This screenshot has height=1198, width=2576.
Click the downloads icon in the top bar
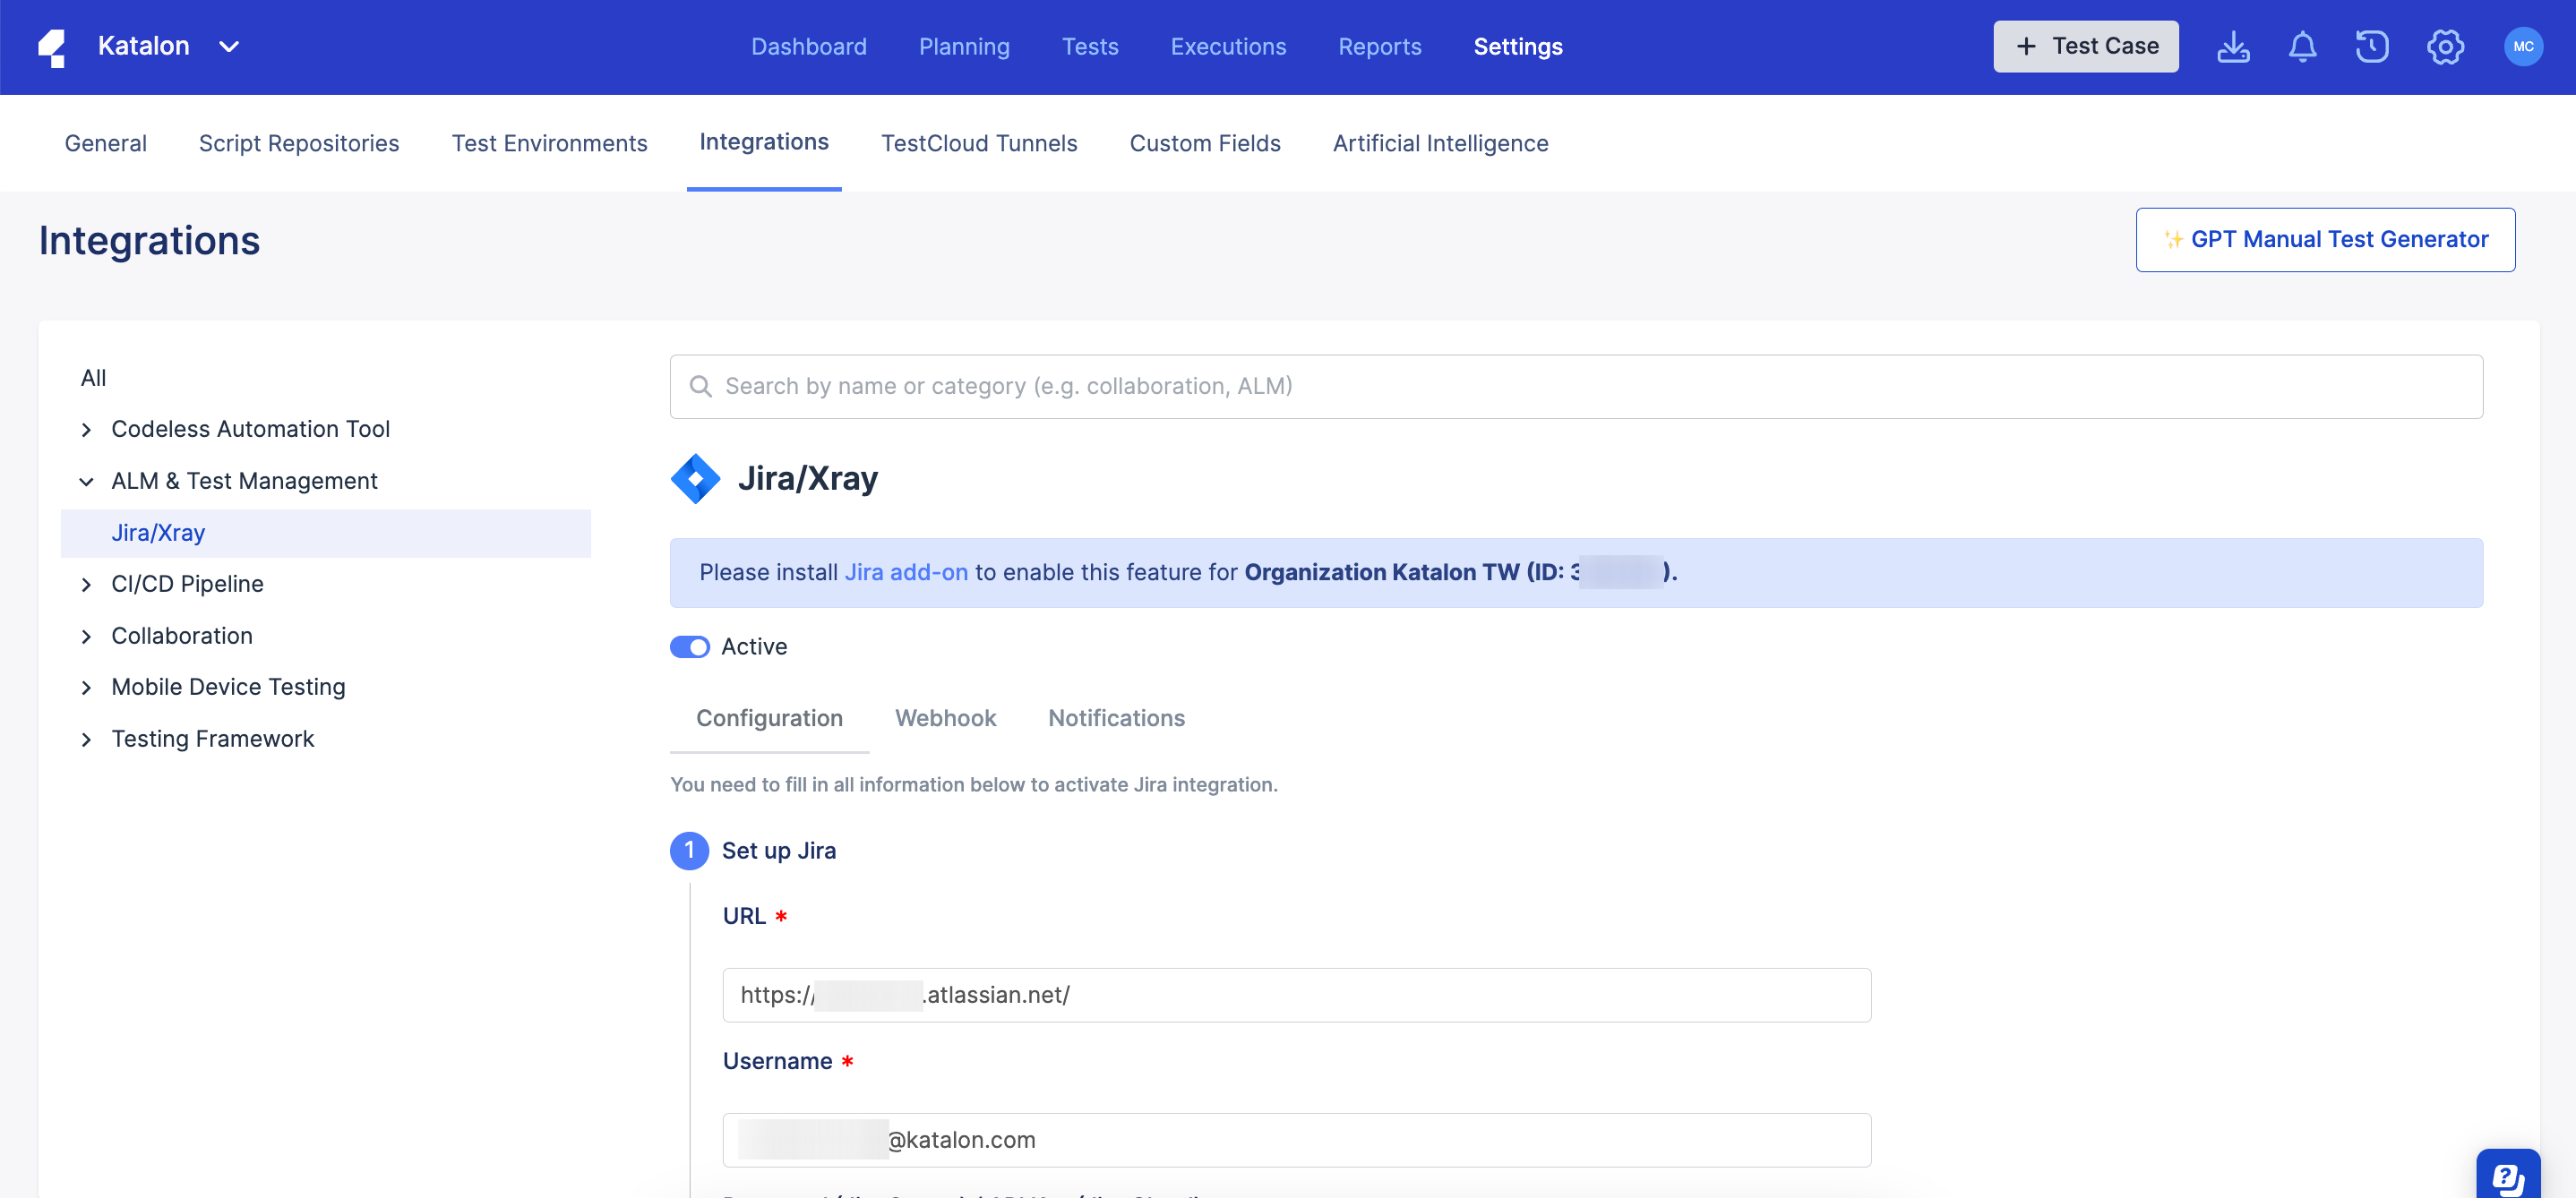click(x=2233, y=46)
